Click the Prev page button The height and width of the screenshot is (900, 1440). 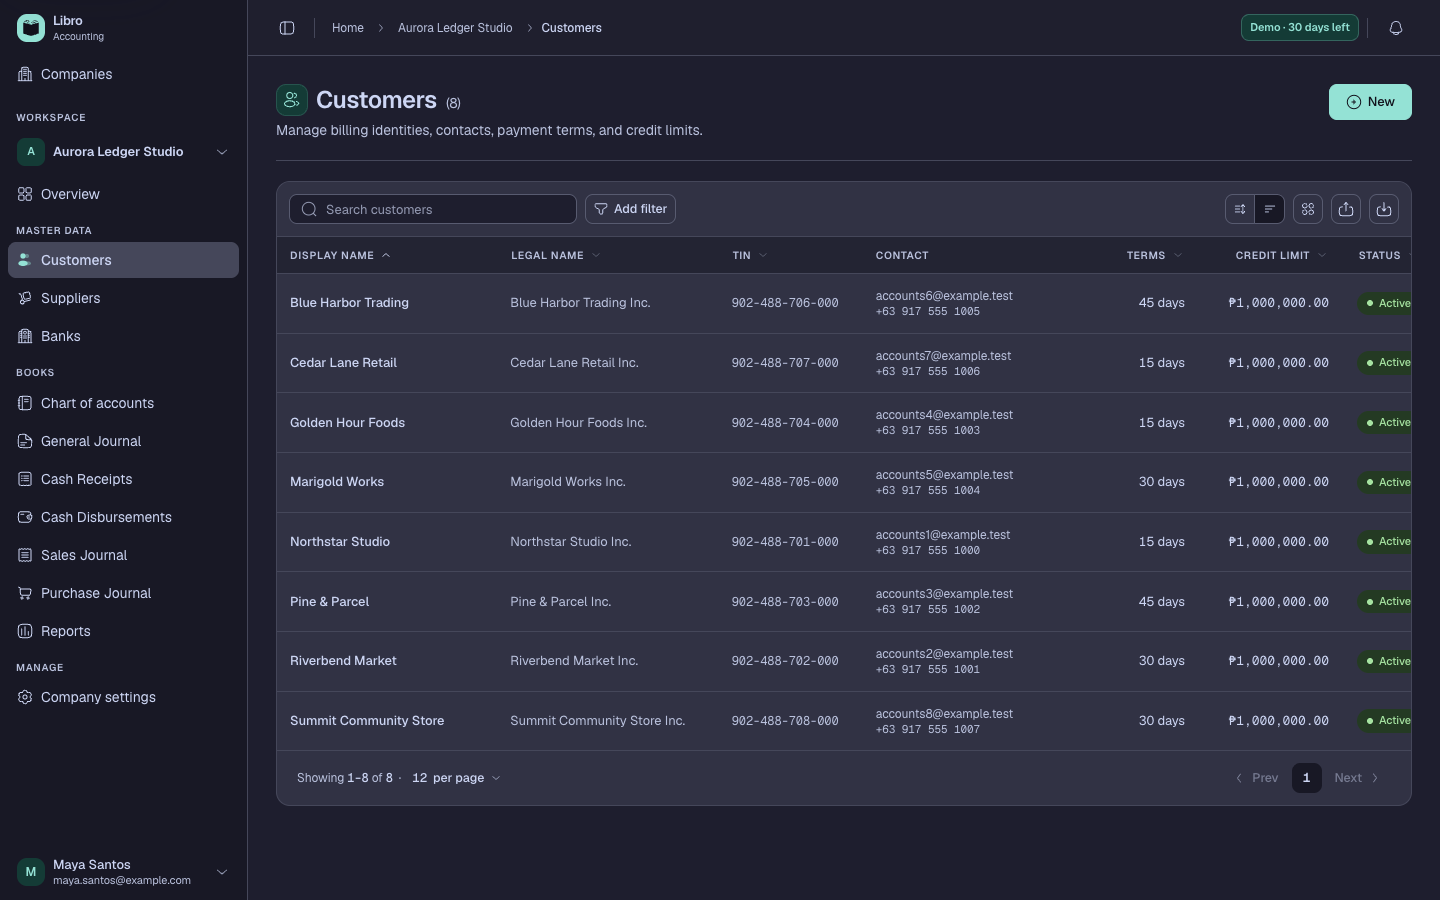[x=1257, y=778]
